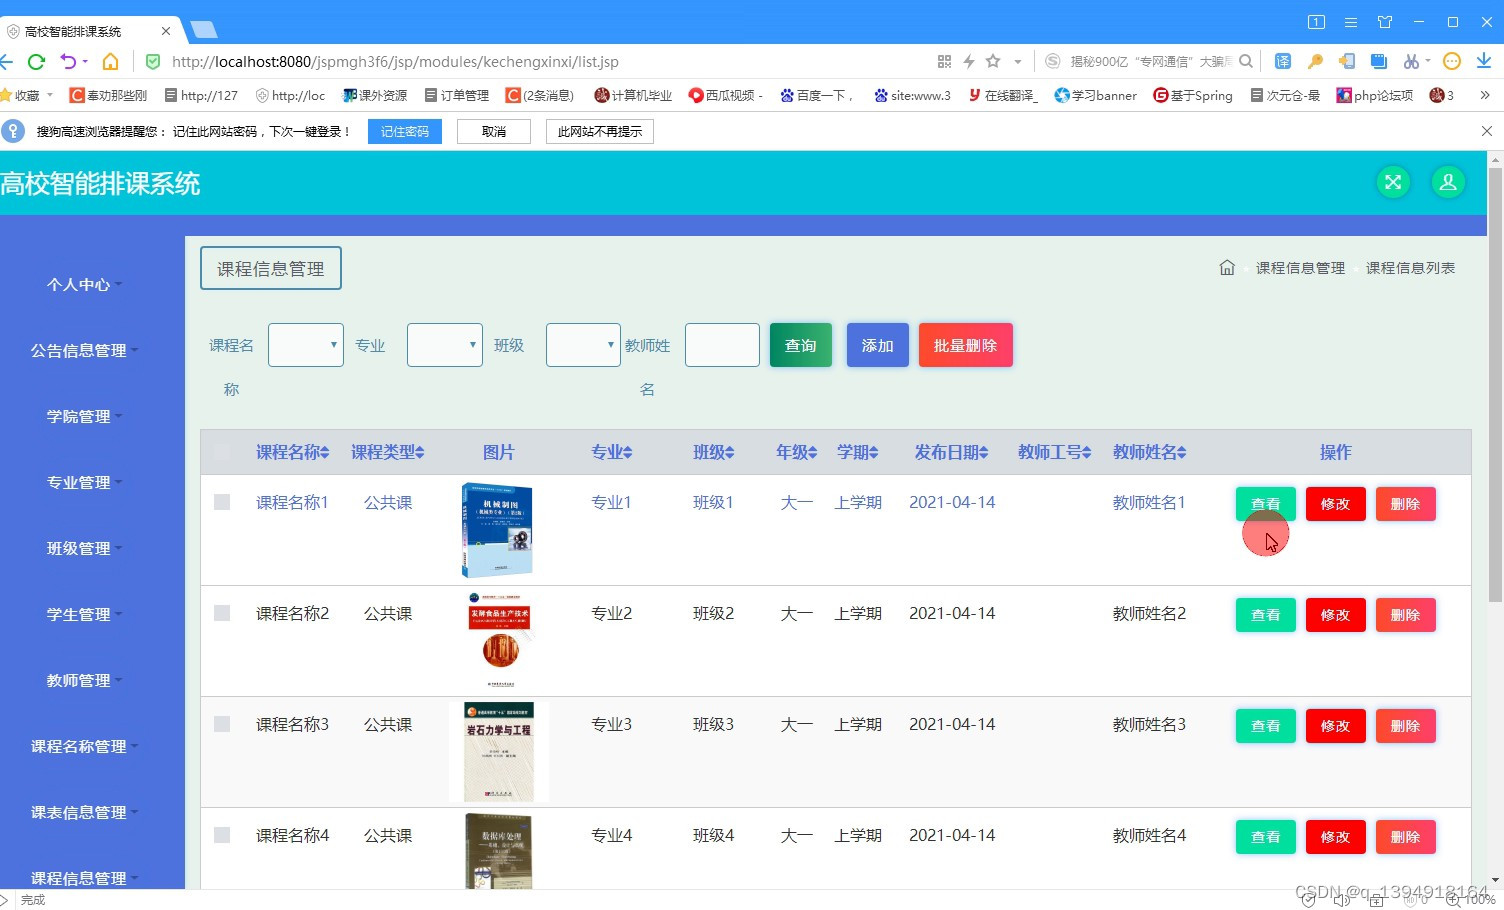This screenshot has height=910, width=1504.
Task: Click the browser home icon
Action: coord(110,61)
